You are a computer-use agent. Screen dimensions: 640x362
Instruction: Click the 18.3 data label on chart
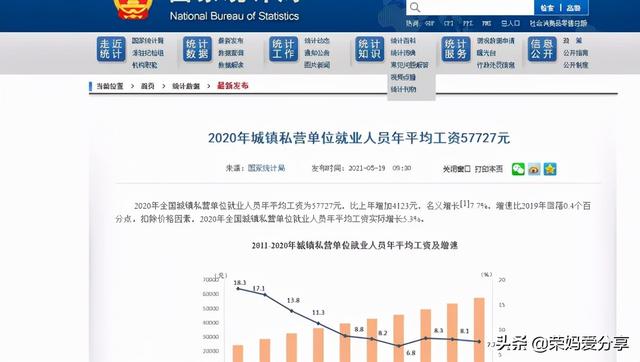click(240, 282)
